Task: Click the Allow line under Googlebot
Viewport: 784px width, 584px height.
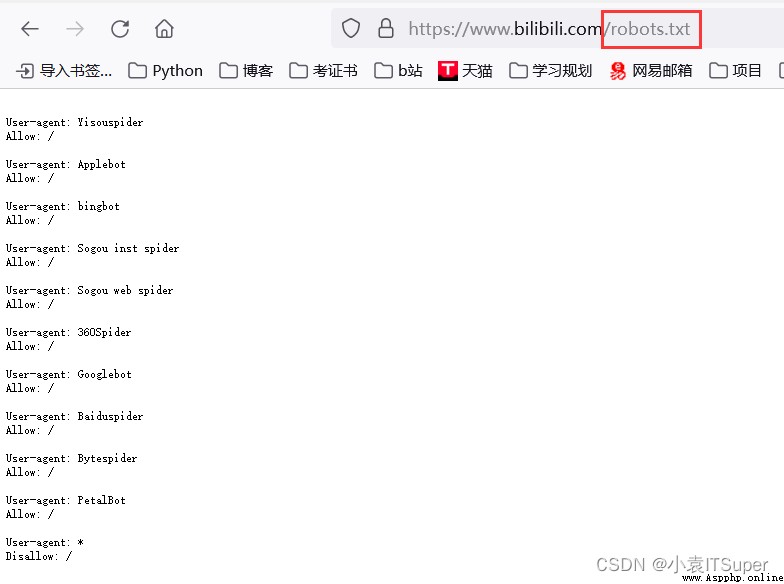Action: 30,388
